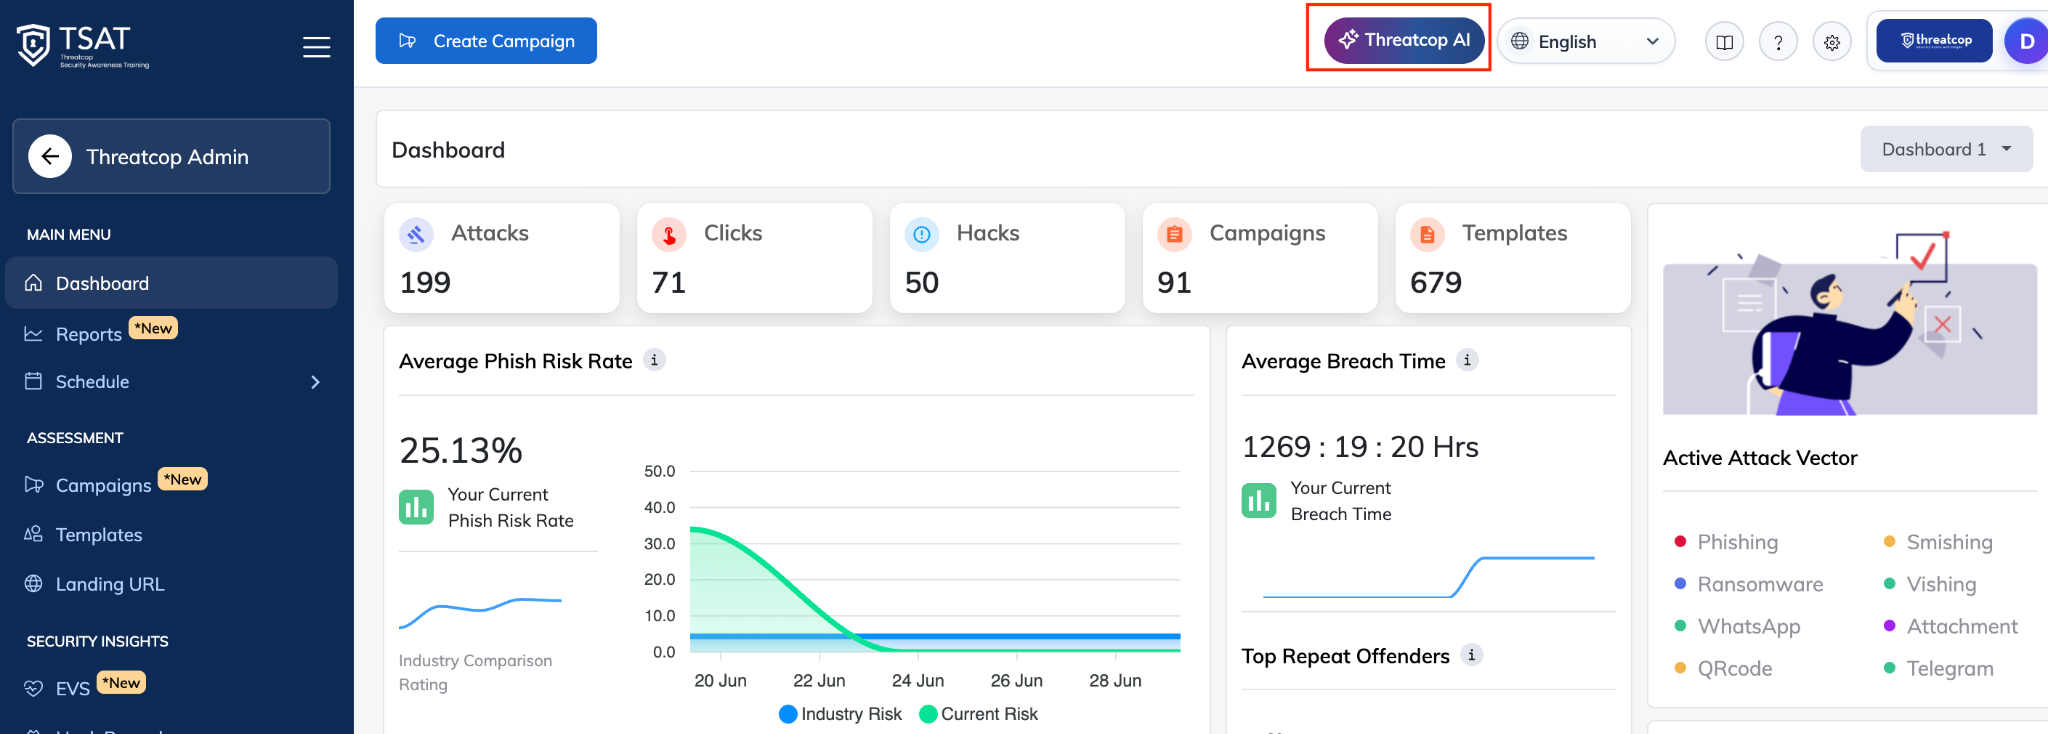Click the question mark help icon
2048x734 pixels.
(x=1778, y=42)
